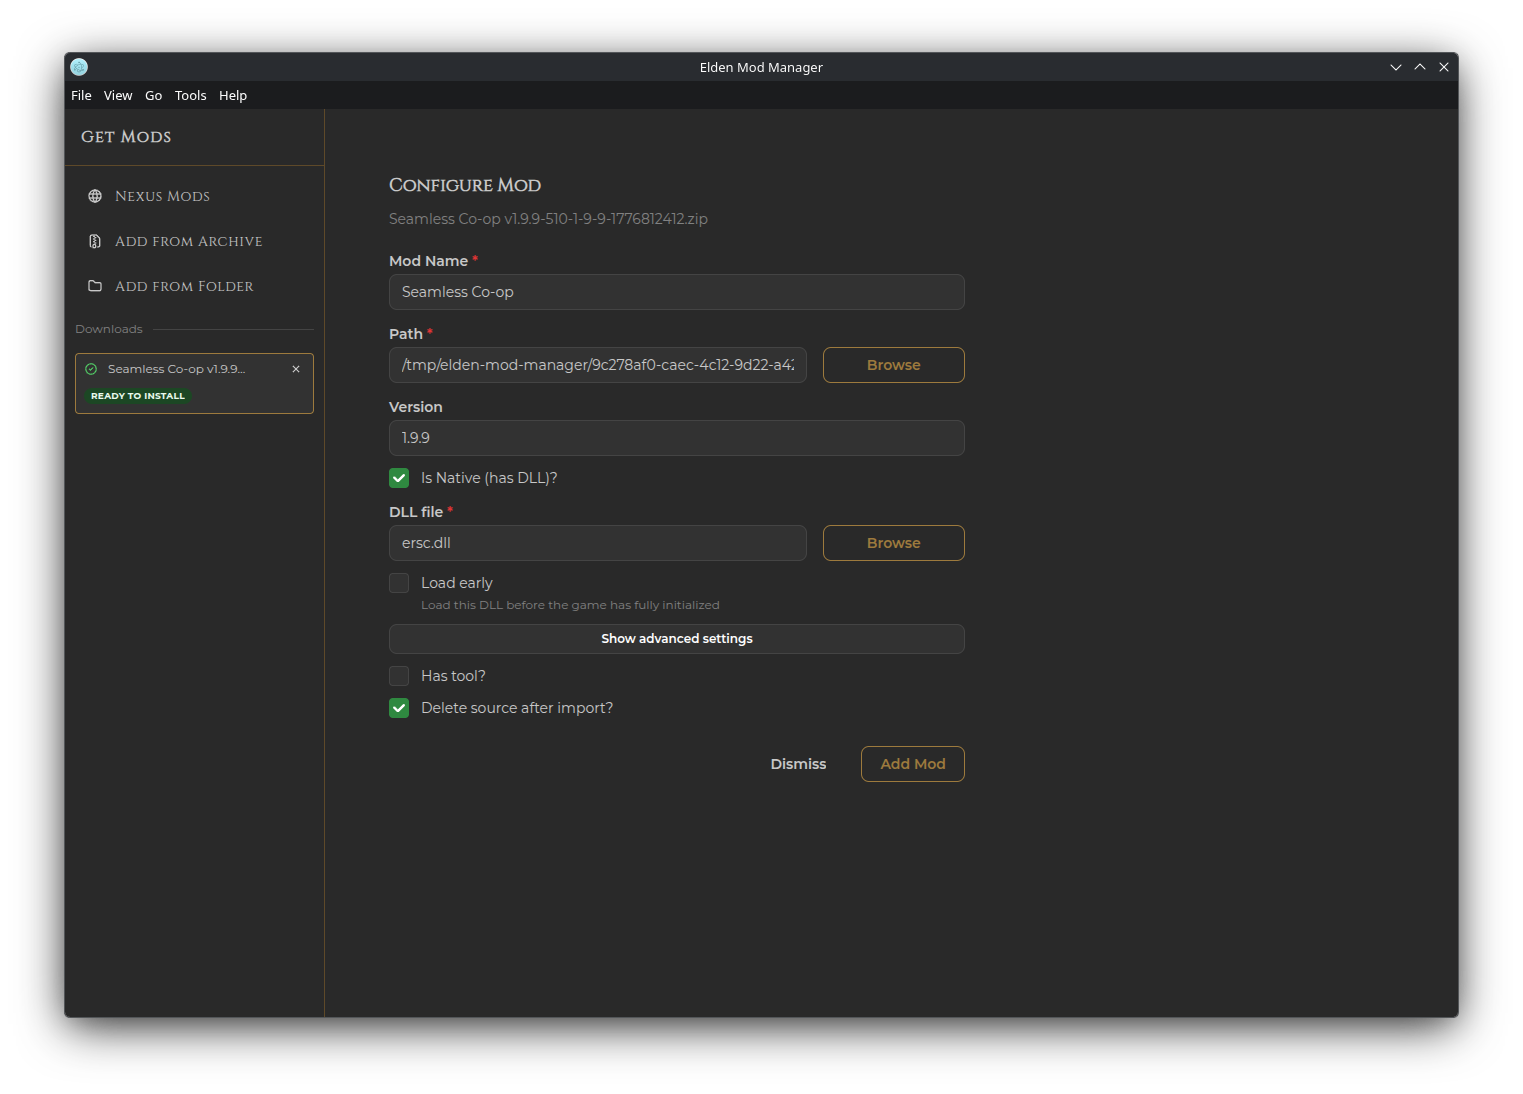This screenshot has width=1523, height=1094.
Task: Click the folder icon beside Add from Folder
Action: click(x=95, y=286)
